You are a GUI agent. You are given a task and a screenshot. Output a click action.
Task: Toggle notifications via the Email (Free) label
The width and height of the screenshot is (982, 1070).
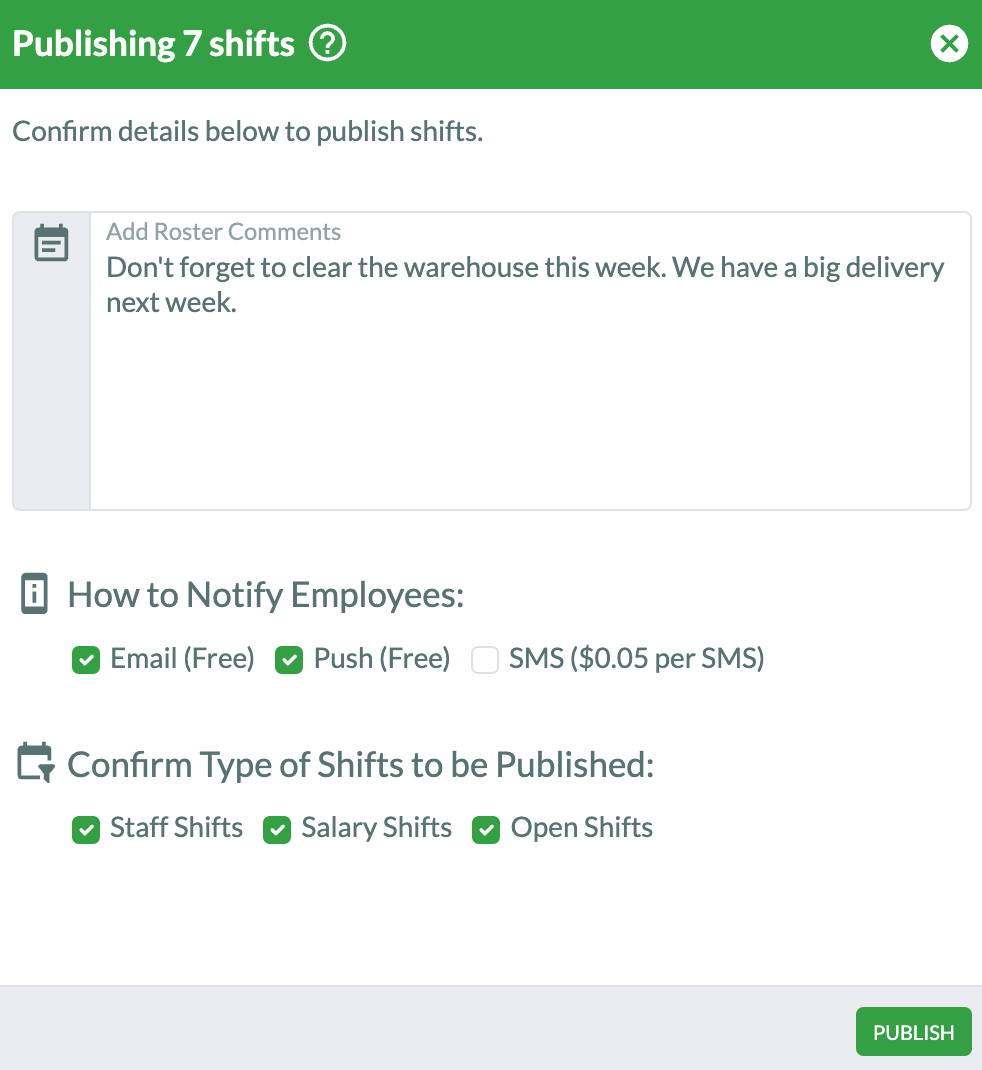point(183,658)
